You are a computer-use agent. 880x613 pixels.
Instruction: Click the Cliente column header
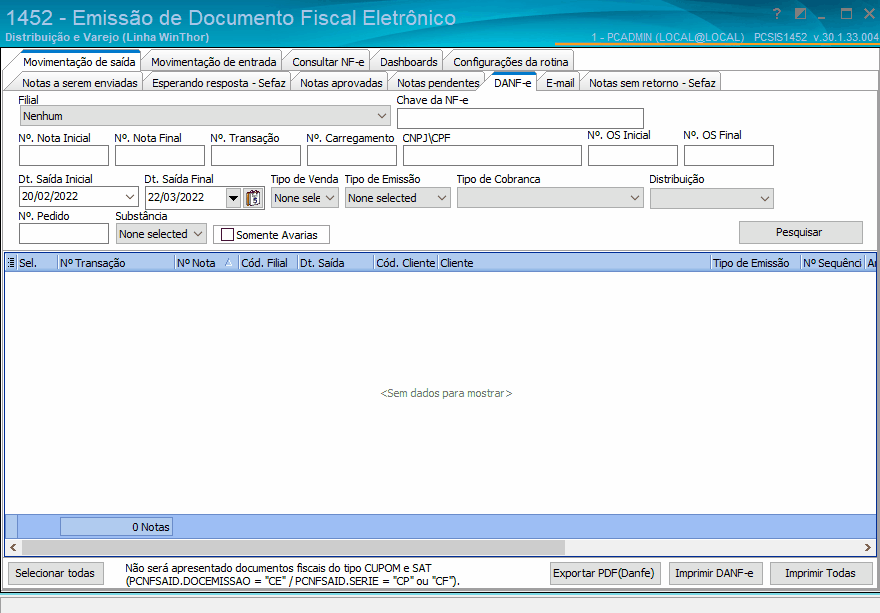[574, 263]
